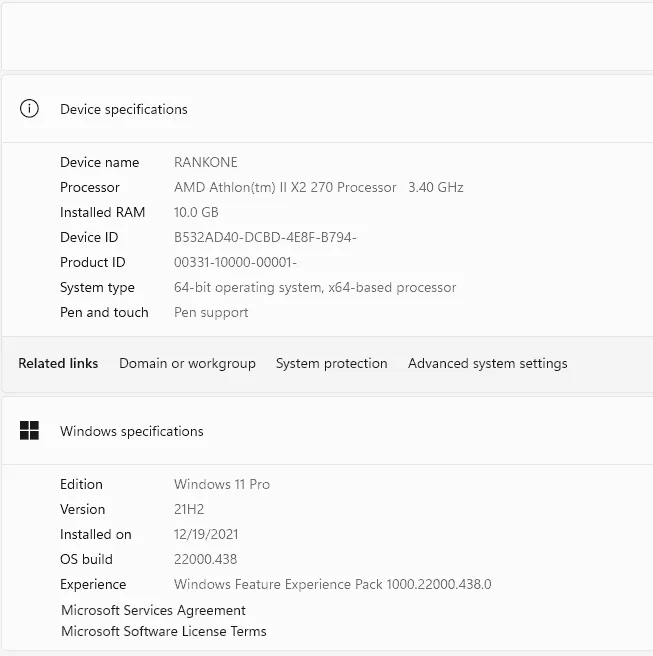Open Microsoft Software License Terms
653x656 pixels.
click(164, 631)
